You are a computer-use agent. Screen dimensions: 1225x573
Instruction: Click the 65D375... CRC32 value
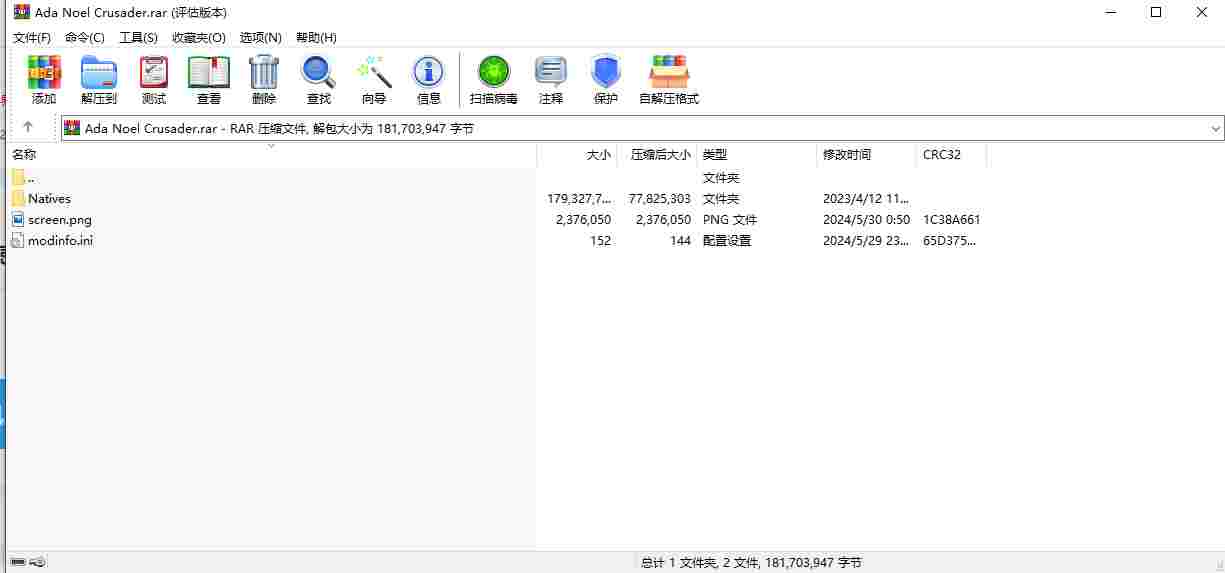click(x=949, y=240)
